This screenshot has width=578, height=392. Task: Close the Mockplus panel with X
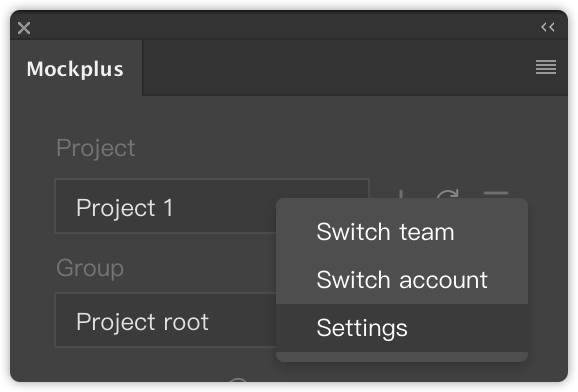(x=24, y=28)
